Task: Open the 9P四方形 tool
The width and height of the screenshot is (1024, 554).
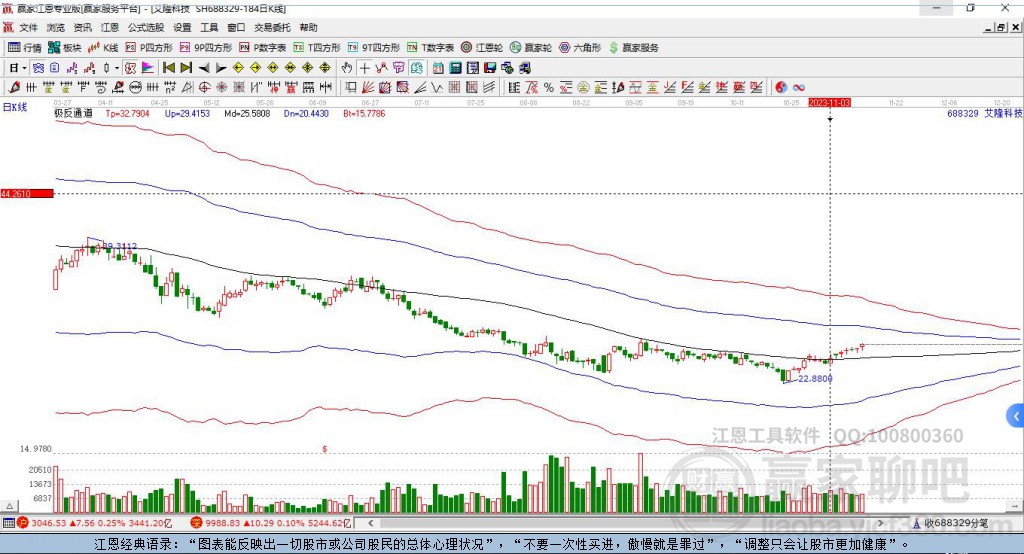Action: click(x=206, y=48)
